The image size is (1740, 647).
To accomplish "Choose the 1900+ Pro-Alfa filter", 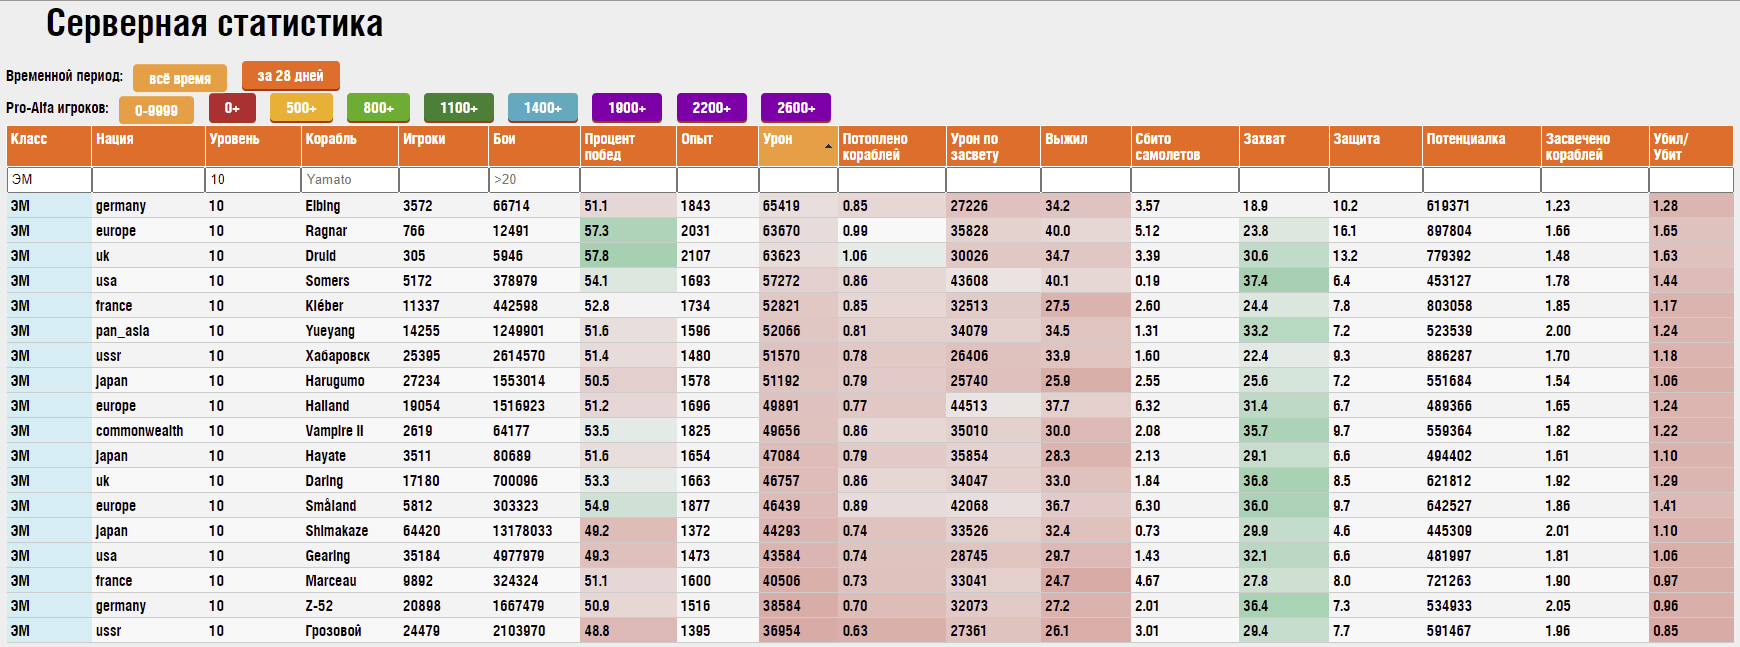I will click(x=627, y=108).
